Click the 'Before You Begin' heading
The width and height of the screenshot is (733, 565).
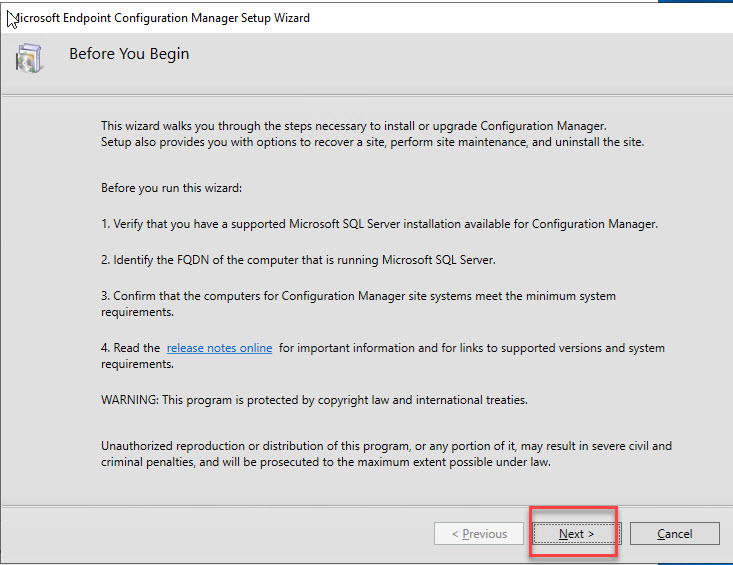pos(129,54)
